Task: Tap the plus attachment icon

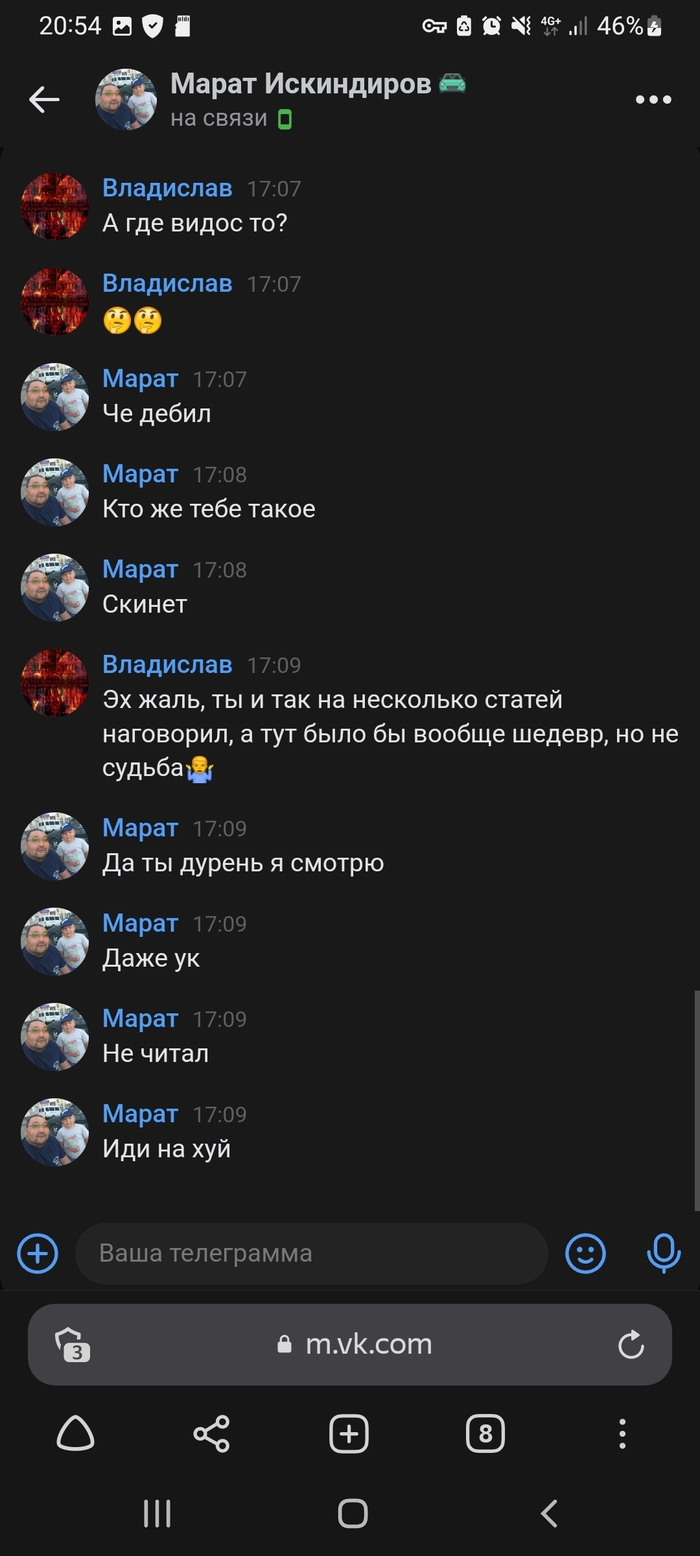Action: click(38, 1253)
